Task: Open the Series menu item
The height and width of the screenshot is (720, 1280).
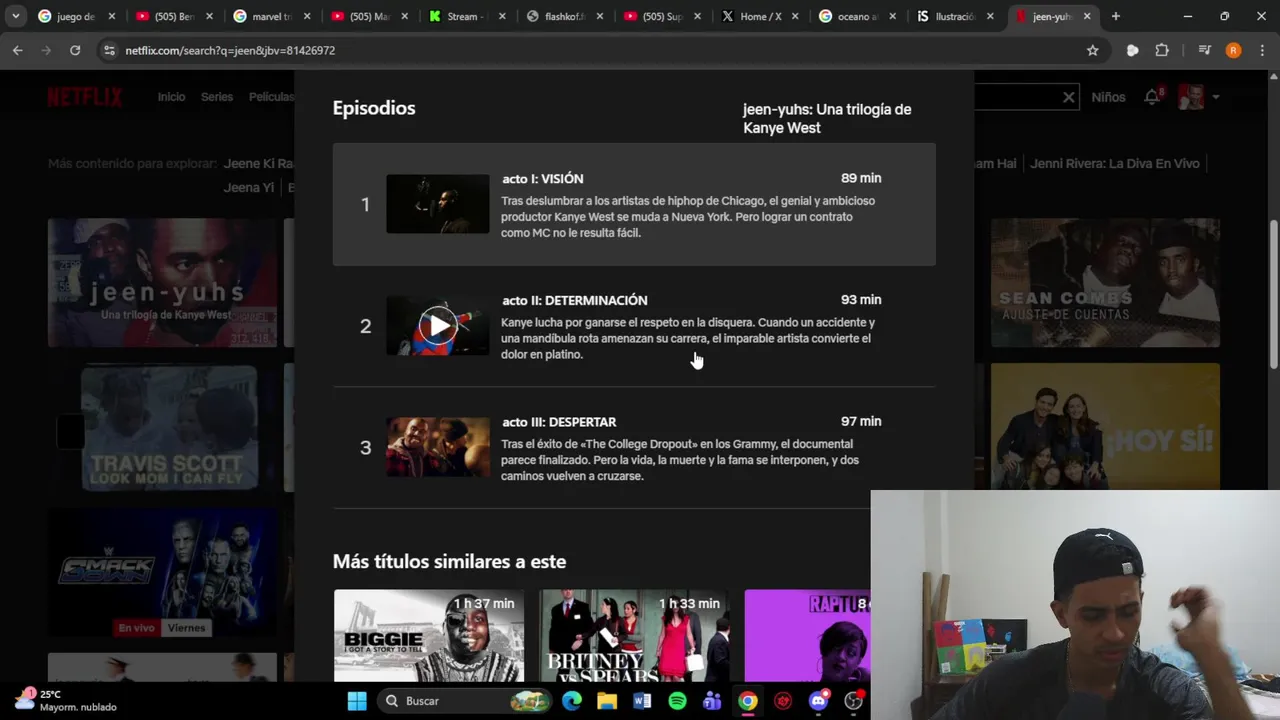Action: click(x=217, y=97)
